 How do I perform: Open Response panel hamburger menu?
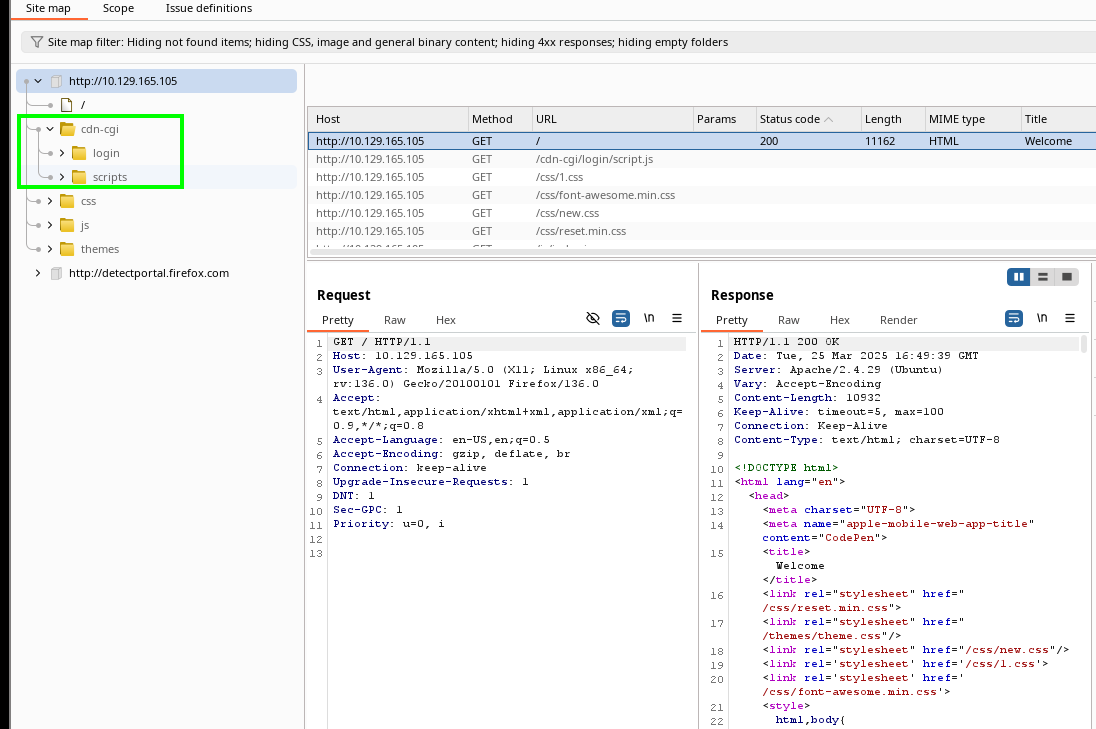(1069, 318)
